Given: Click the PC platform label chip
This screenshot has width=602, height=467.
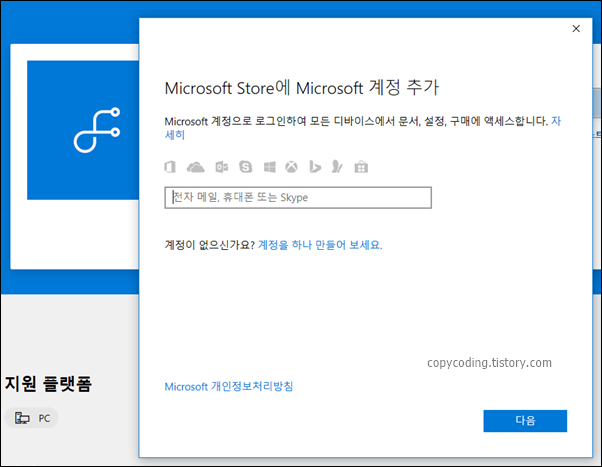Looking at the screenshot, I should [31, 418].
